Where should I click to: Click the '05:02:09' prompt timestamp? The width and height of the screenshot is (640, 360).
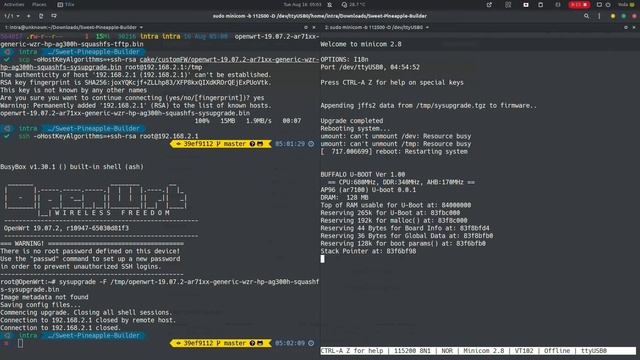point(290,343)
